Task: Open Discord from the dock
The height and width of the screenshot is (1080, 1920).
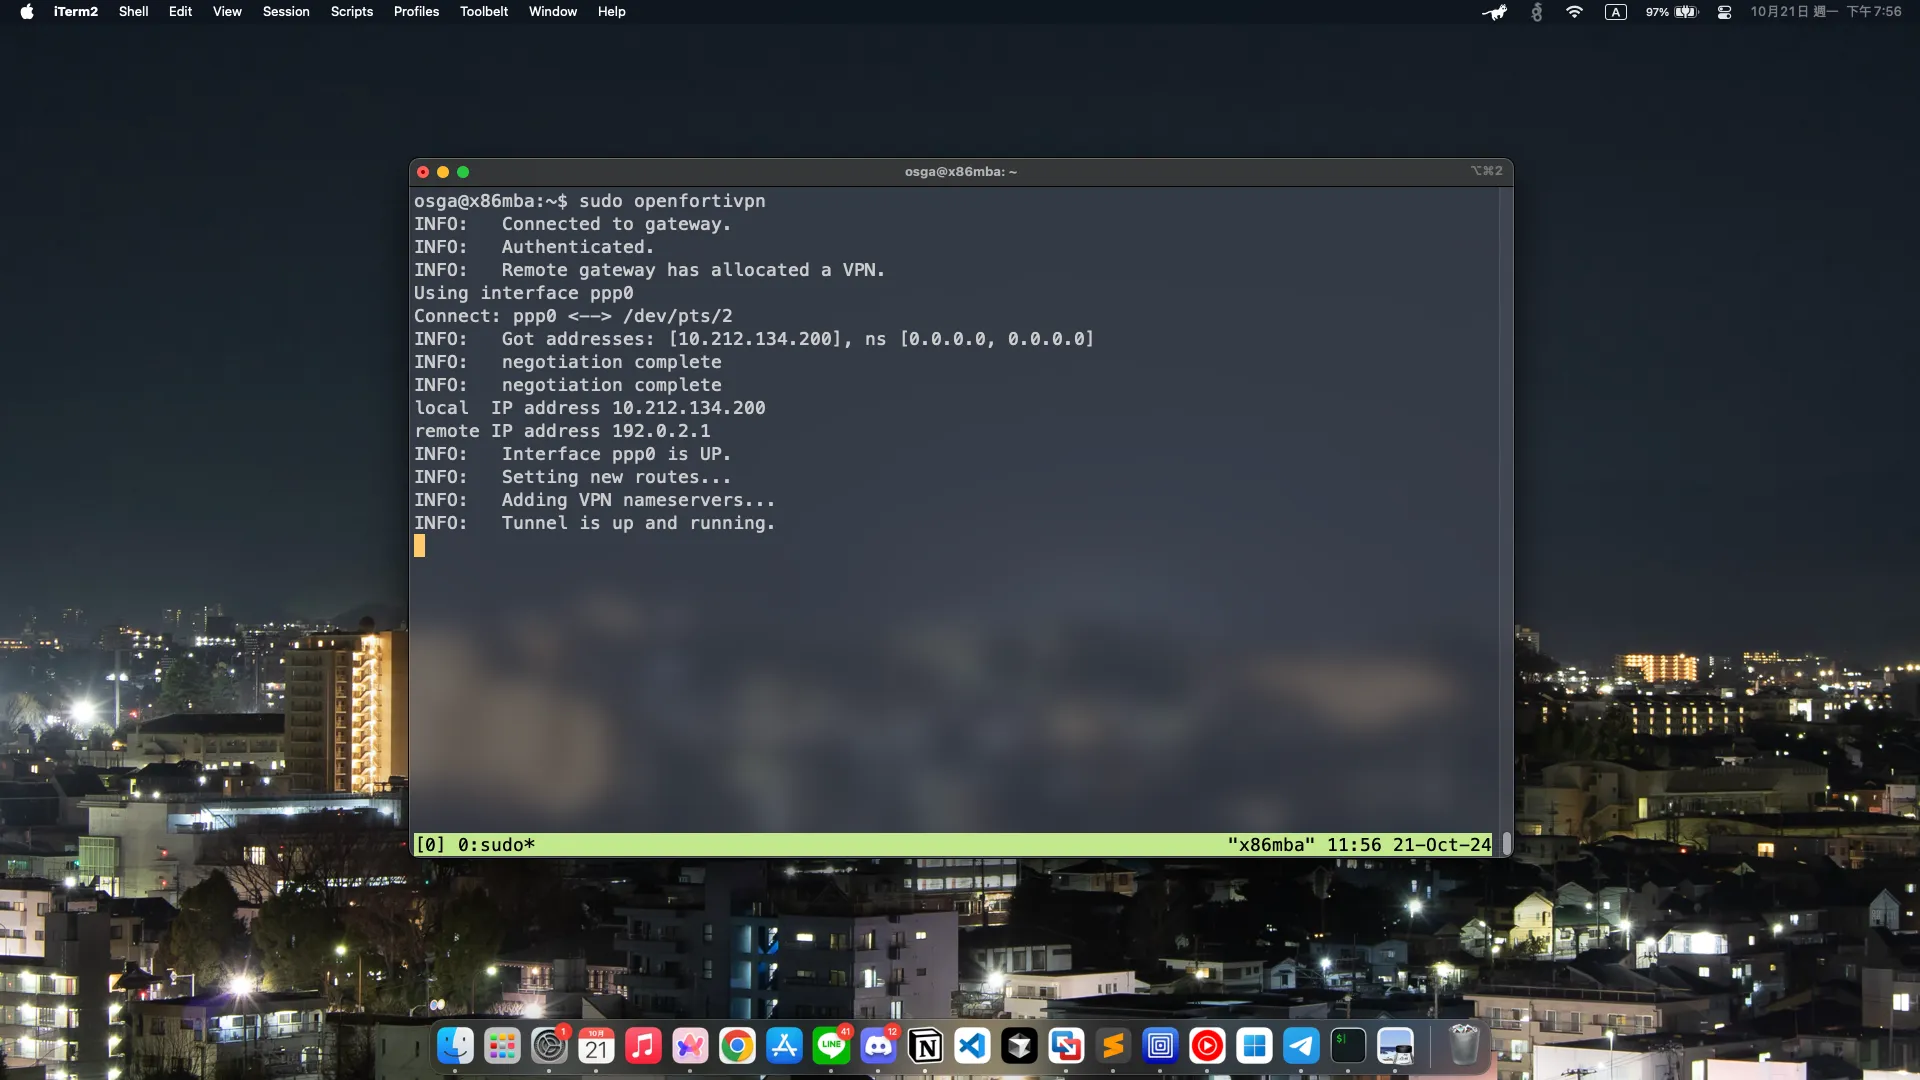Action: [x=878, y=1047]
